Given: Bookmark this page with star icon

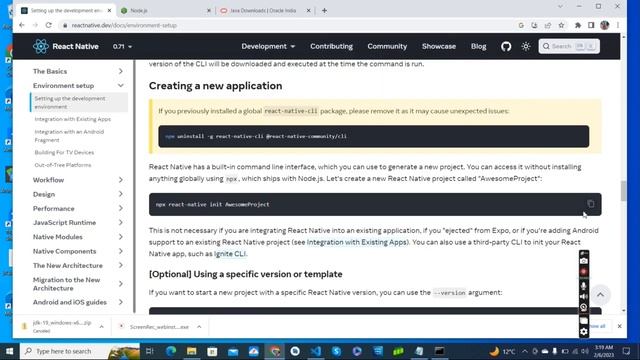Looking at the screenshot, I should tap(561, 25).
